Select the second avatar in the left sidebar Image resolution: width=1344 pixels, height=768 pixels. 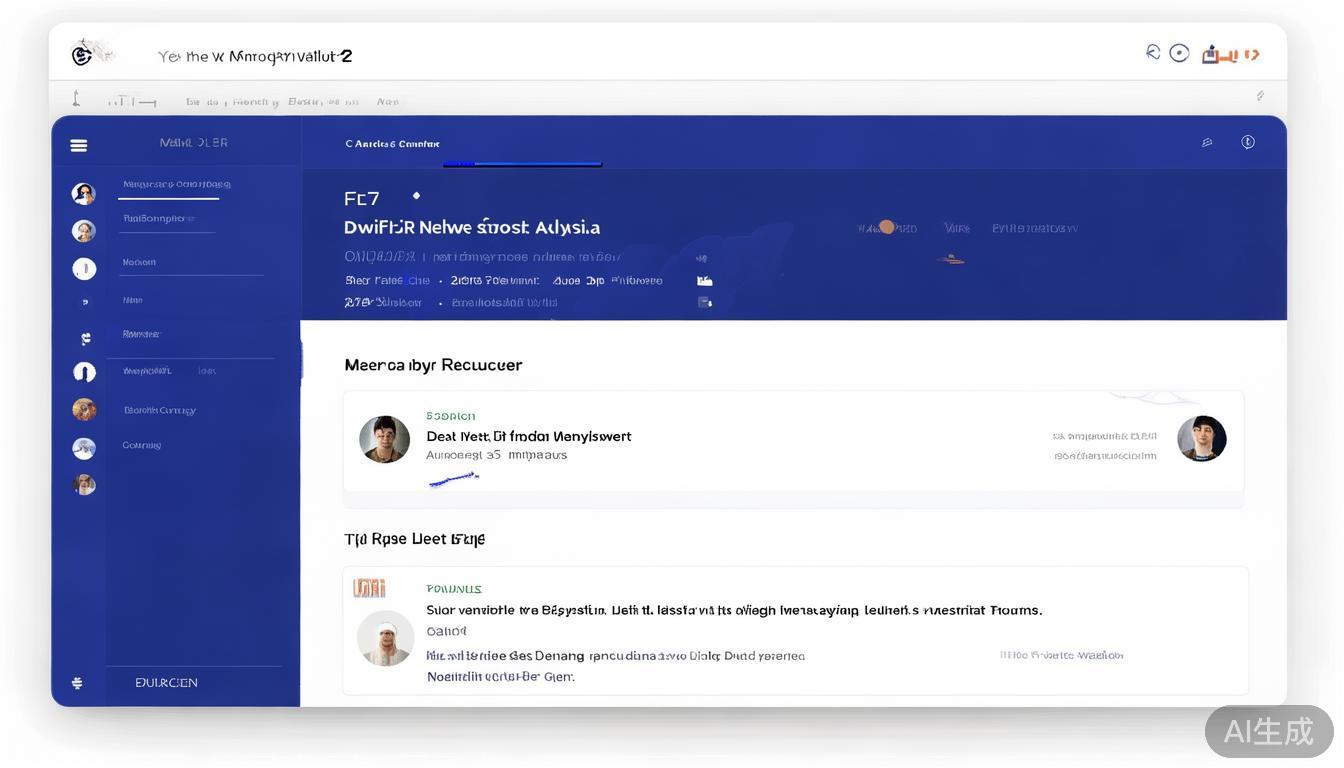[84, 231]
